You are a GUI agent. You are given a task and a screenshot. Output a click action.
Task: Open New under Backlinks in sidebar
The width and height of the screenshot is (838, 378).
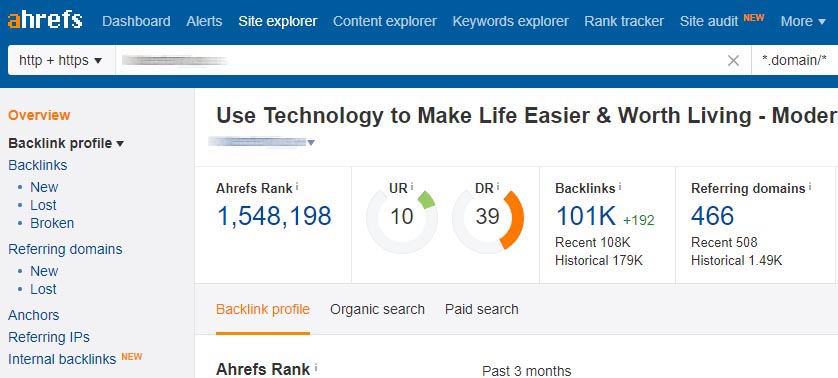tap(44, 187)
